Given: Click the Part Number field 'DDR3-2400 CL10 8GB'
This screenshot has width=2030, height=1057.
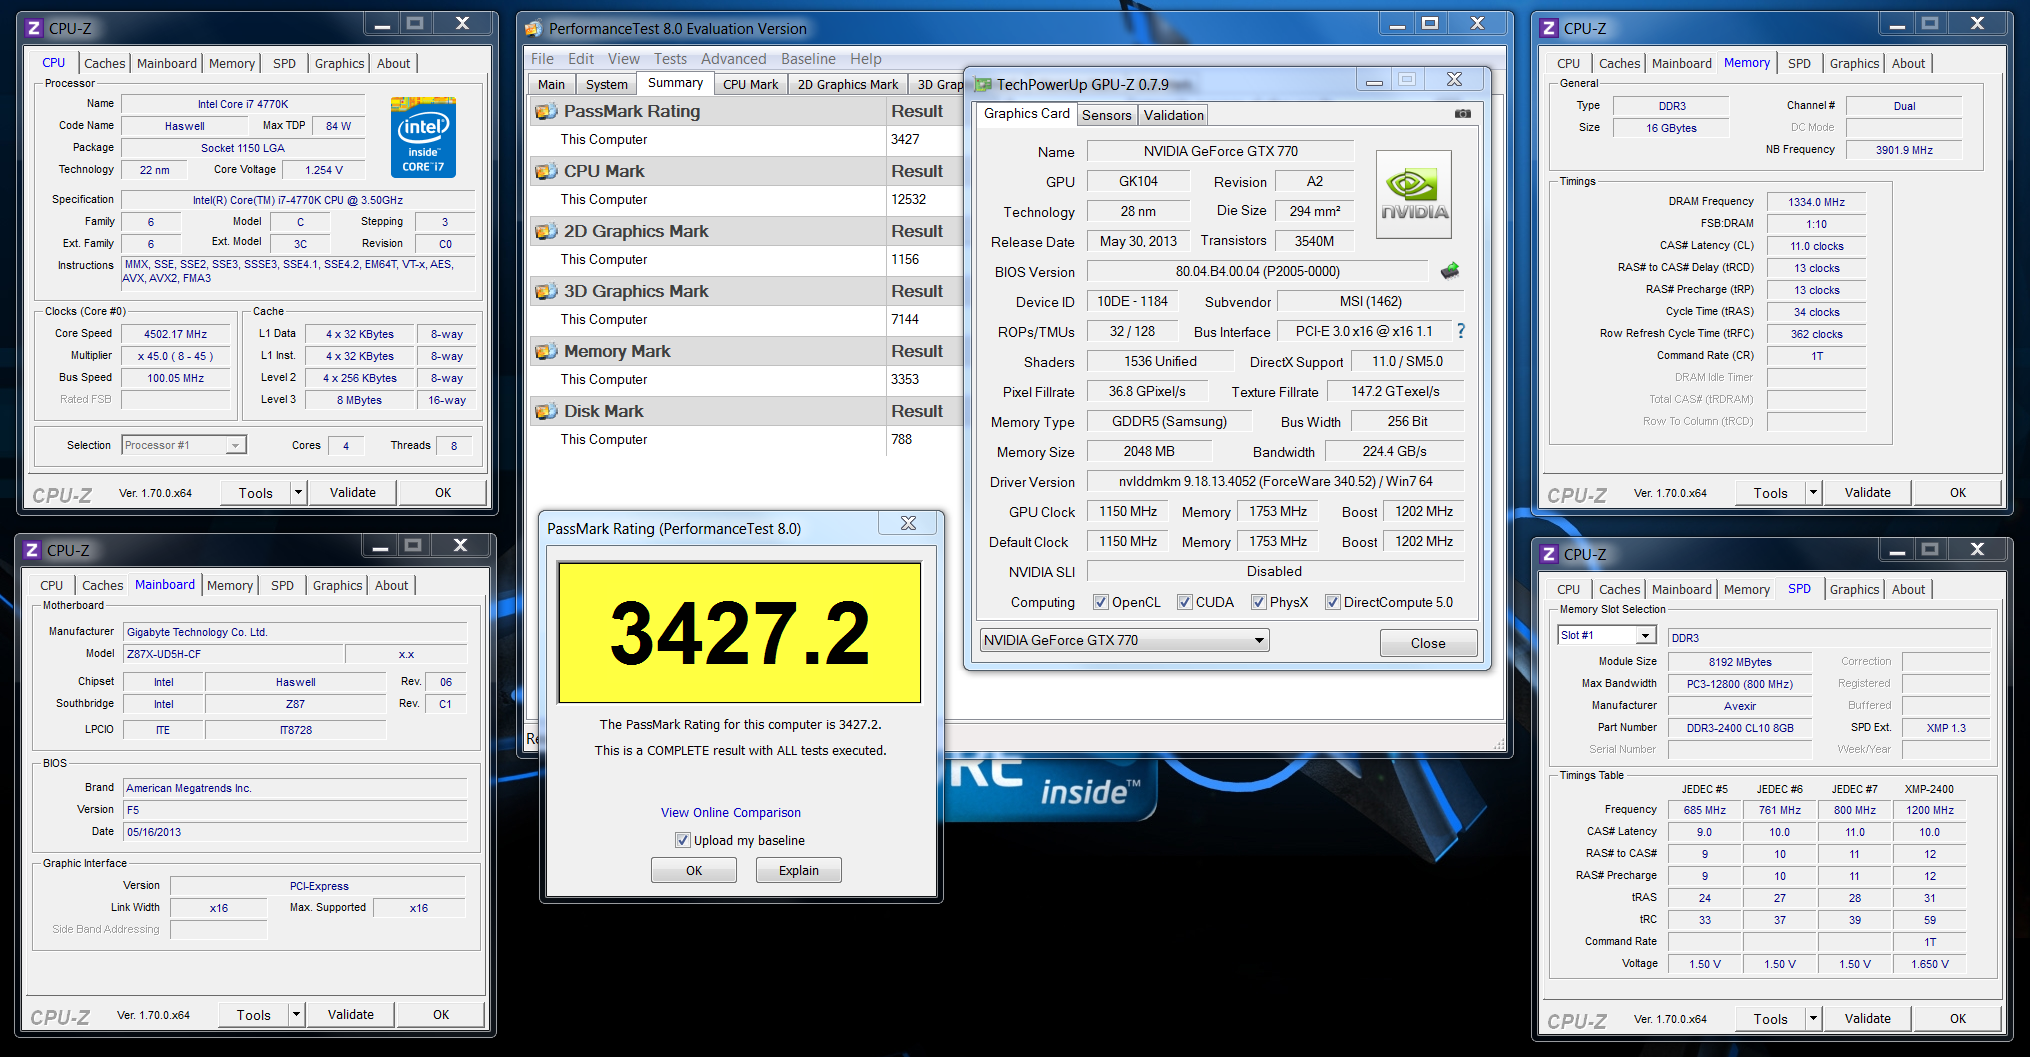Looking at the screenshot, I should point(1740,728).
